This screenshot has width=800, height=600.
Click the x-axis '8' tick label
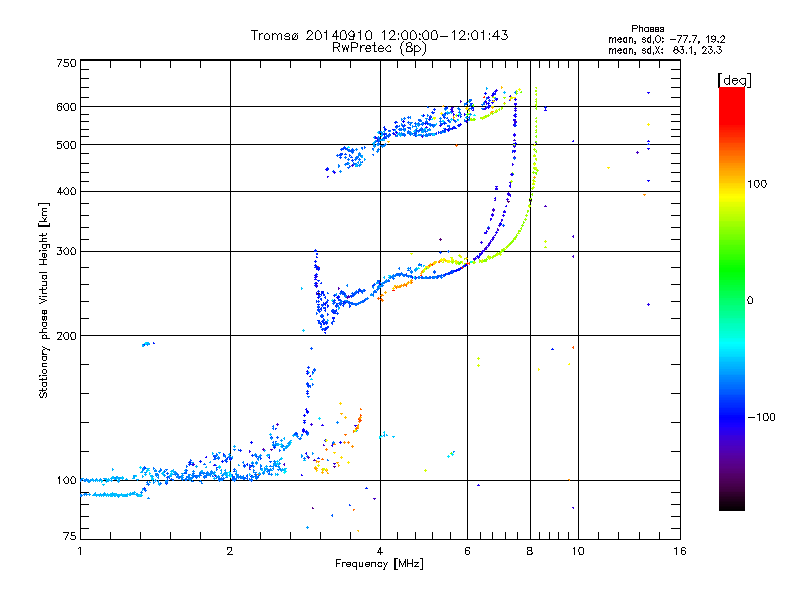coord(530,551)
